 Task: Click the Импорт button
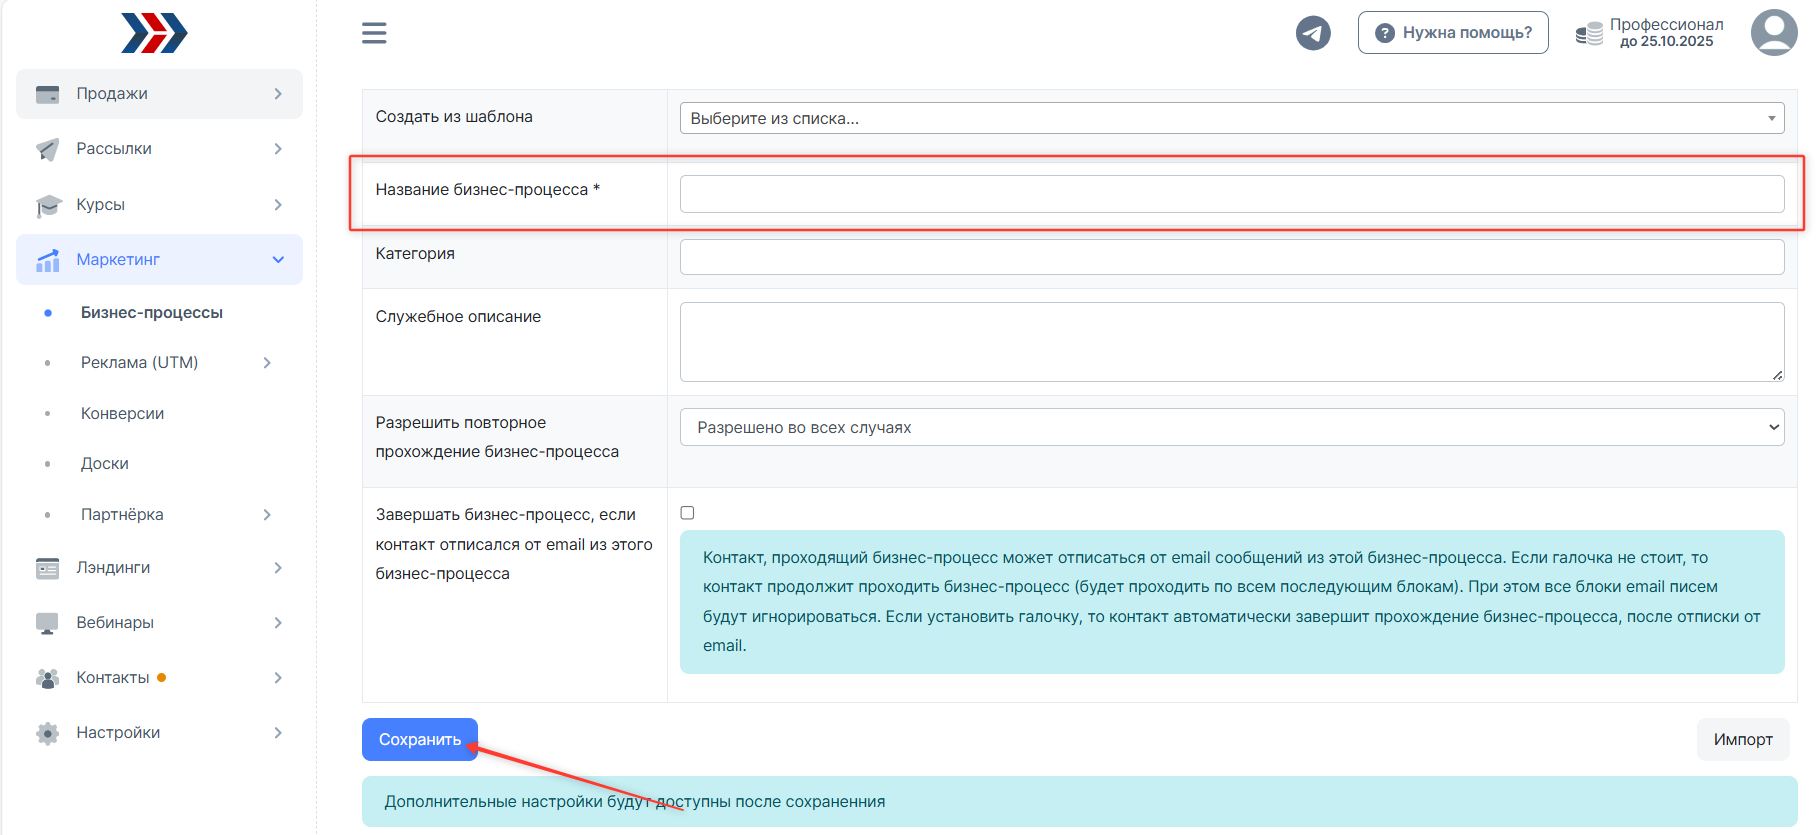click(1742, 739)
